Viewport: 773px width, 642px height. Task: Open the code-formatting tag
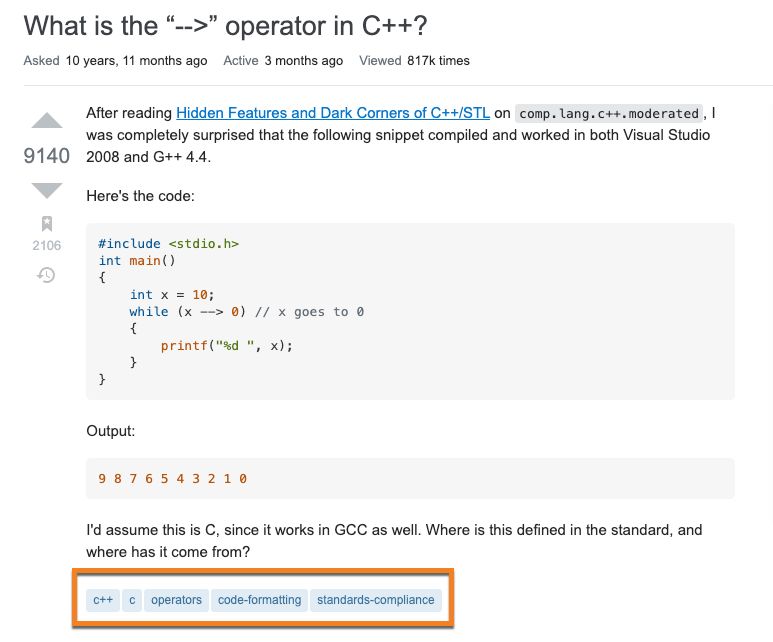point(259,600)
